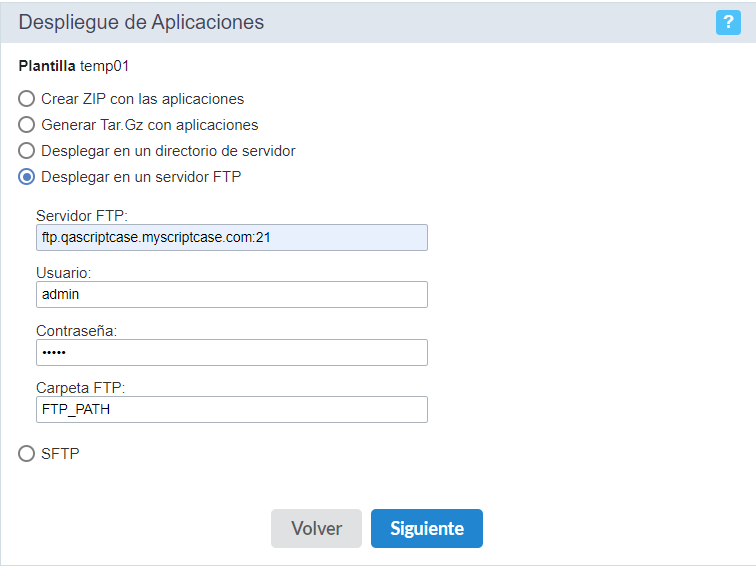Focus the Servidor FTP address field
Viewport: 756px width, 569px height.
pyautogui.click(x=232, y=237)
